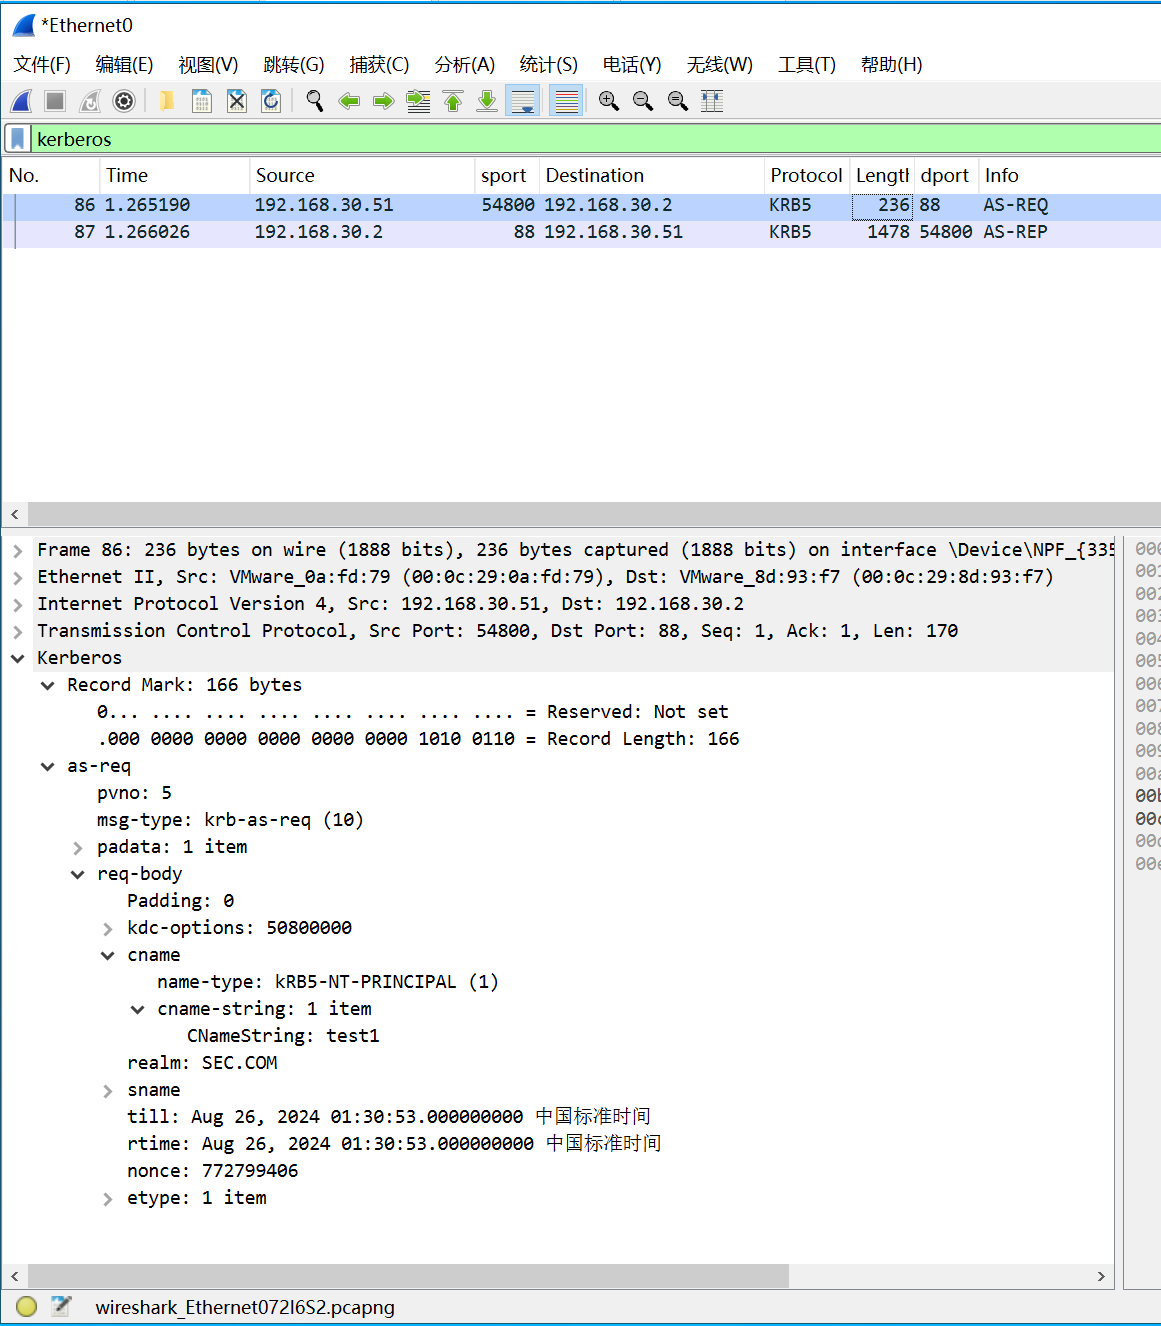Viewport: 1161px width, 1326px height.
Task: Click the open capture file folder icon
Action: point(167,101)
